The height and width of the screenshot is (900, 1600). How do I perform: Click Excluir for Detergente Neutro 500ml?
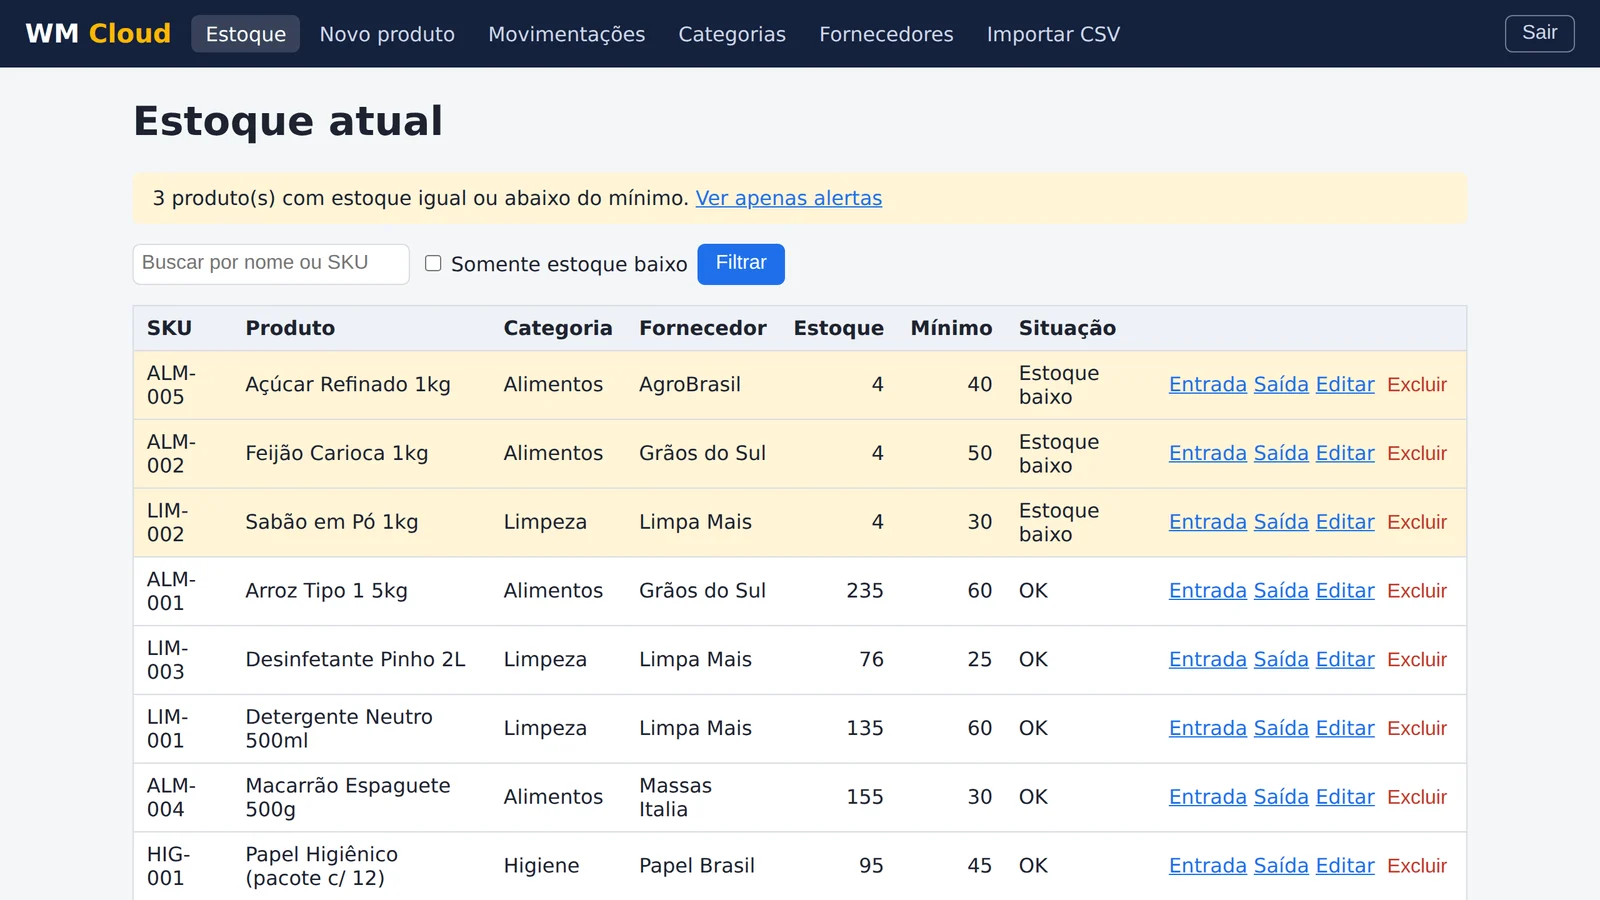click(1417, 729)
